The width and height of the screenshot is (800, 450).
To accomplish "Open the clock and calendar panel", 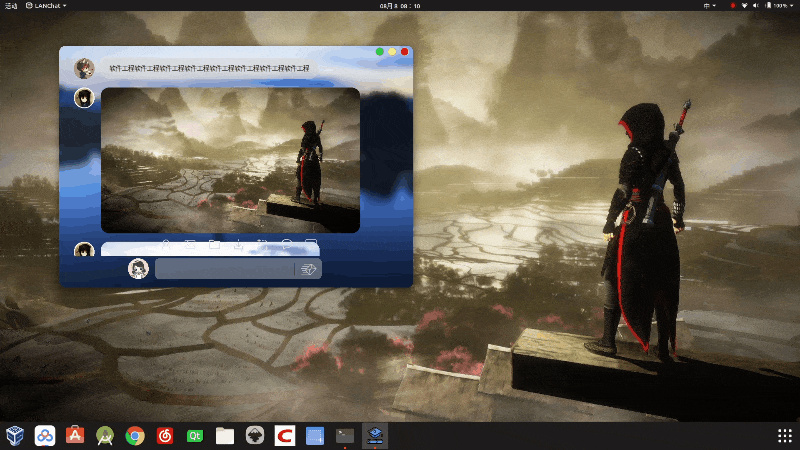I will (x=400, y=6).
